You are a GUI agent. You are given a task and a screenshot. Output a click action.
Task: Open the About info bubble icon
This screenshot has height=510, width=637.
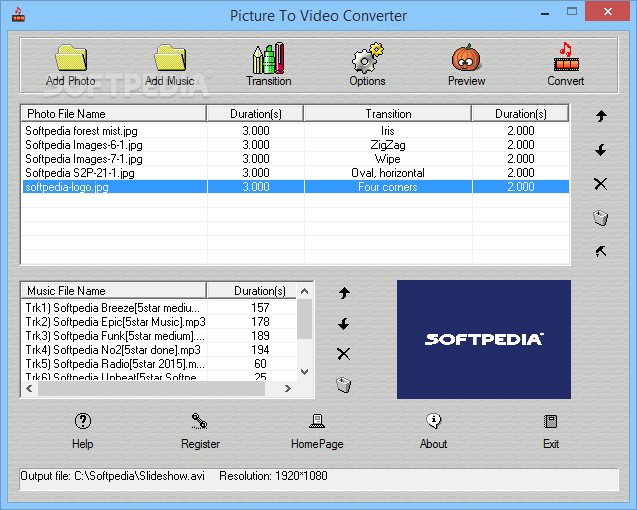434,421
